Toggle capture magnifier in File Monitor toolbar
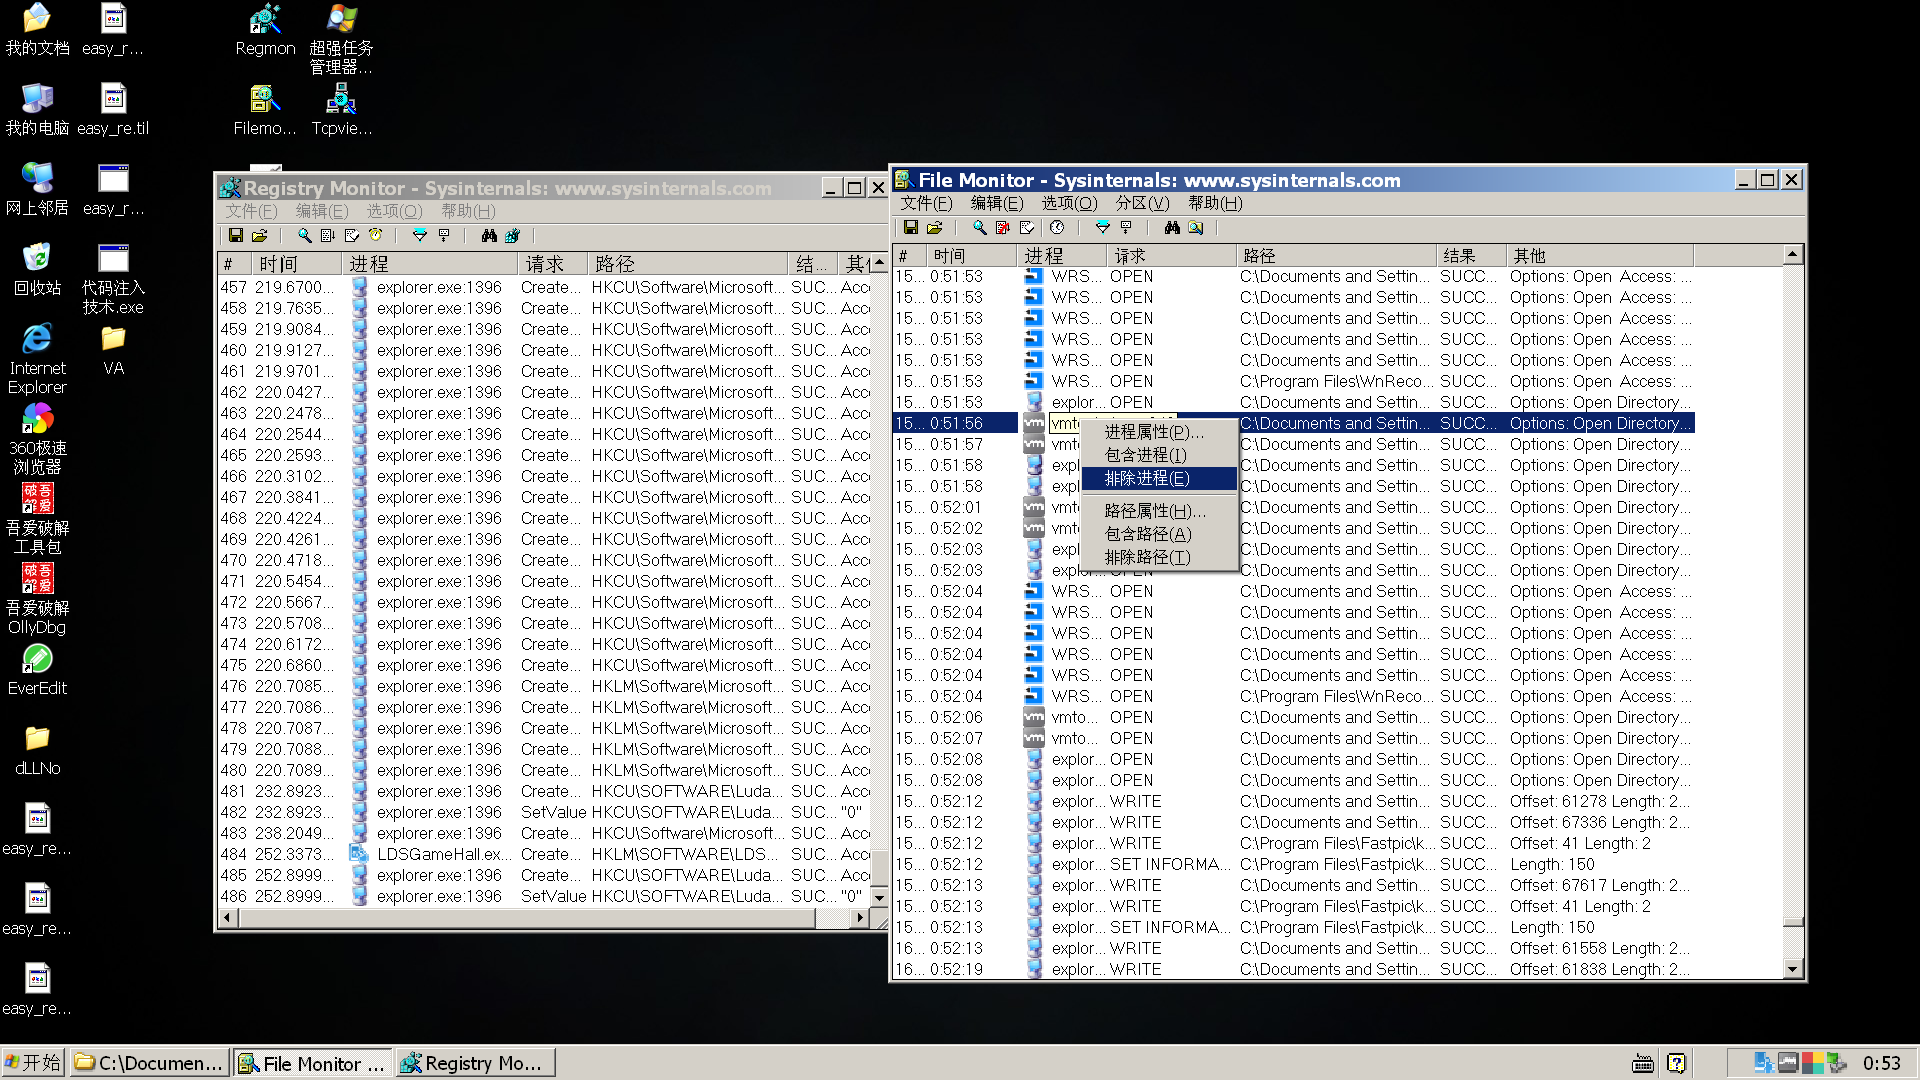This screenshot has width=1920, height=1080. coord(980,228)
